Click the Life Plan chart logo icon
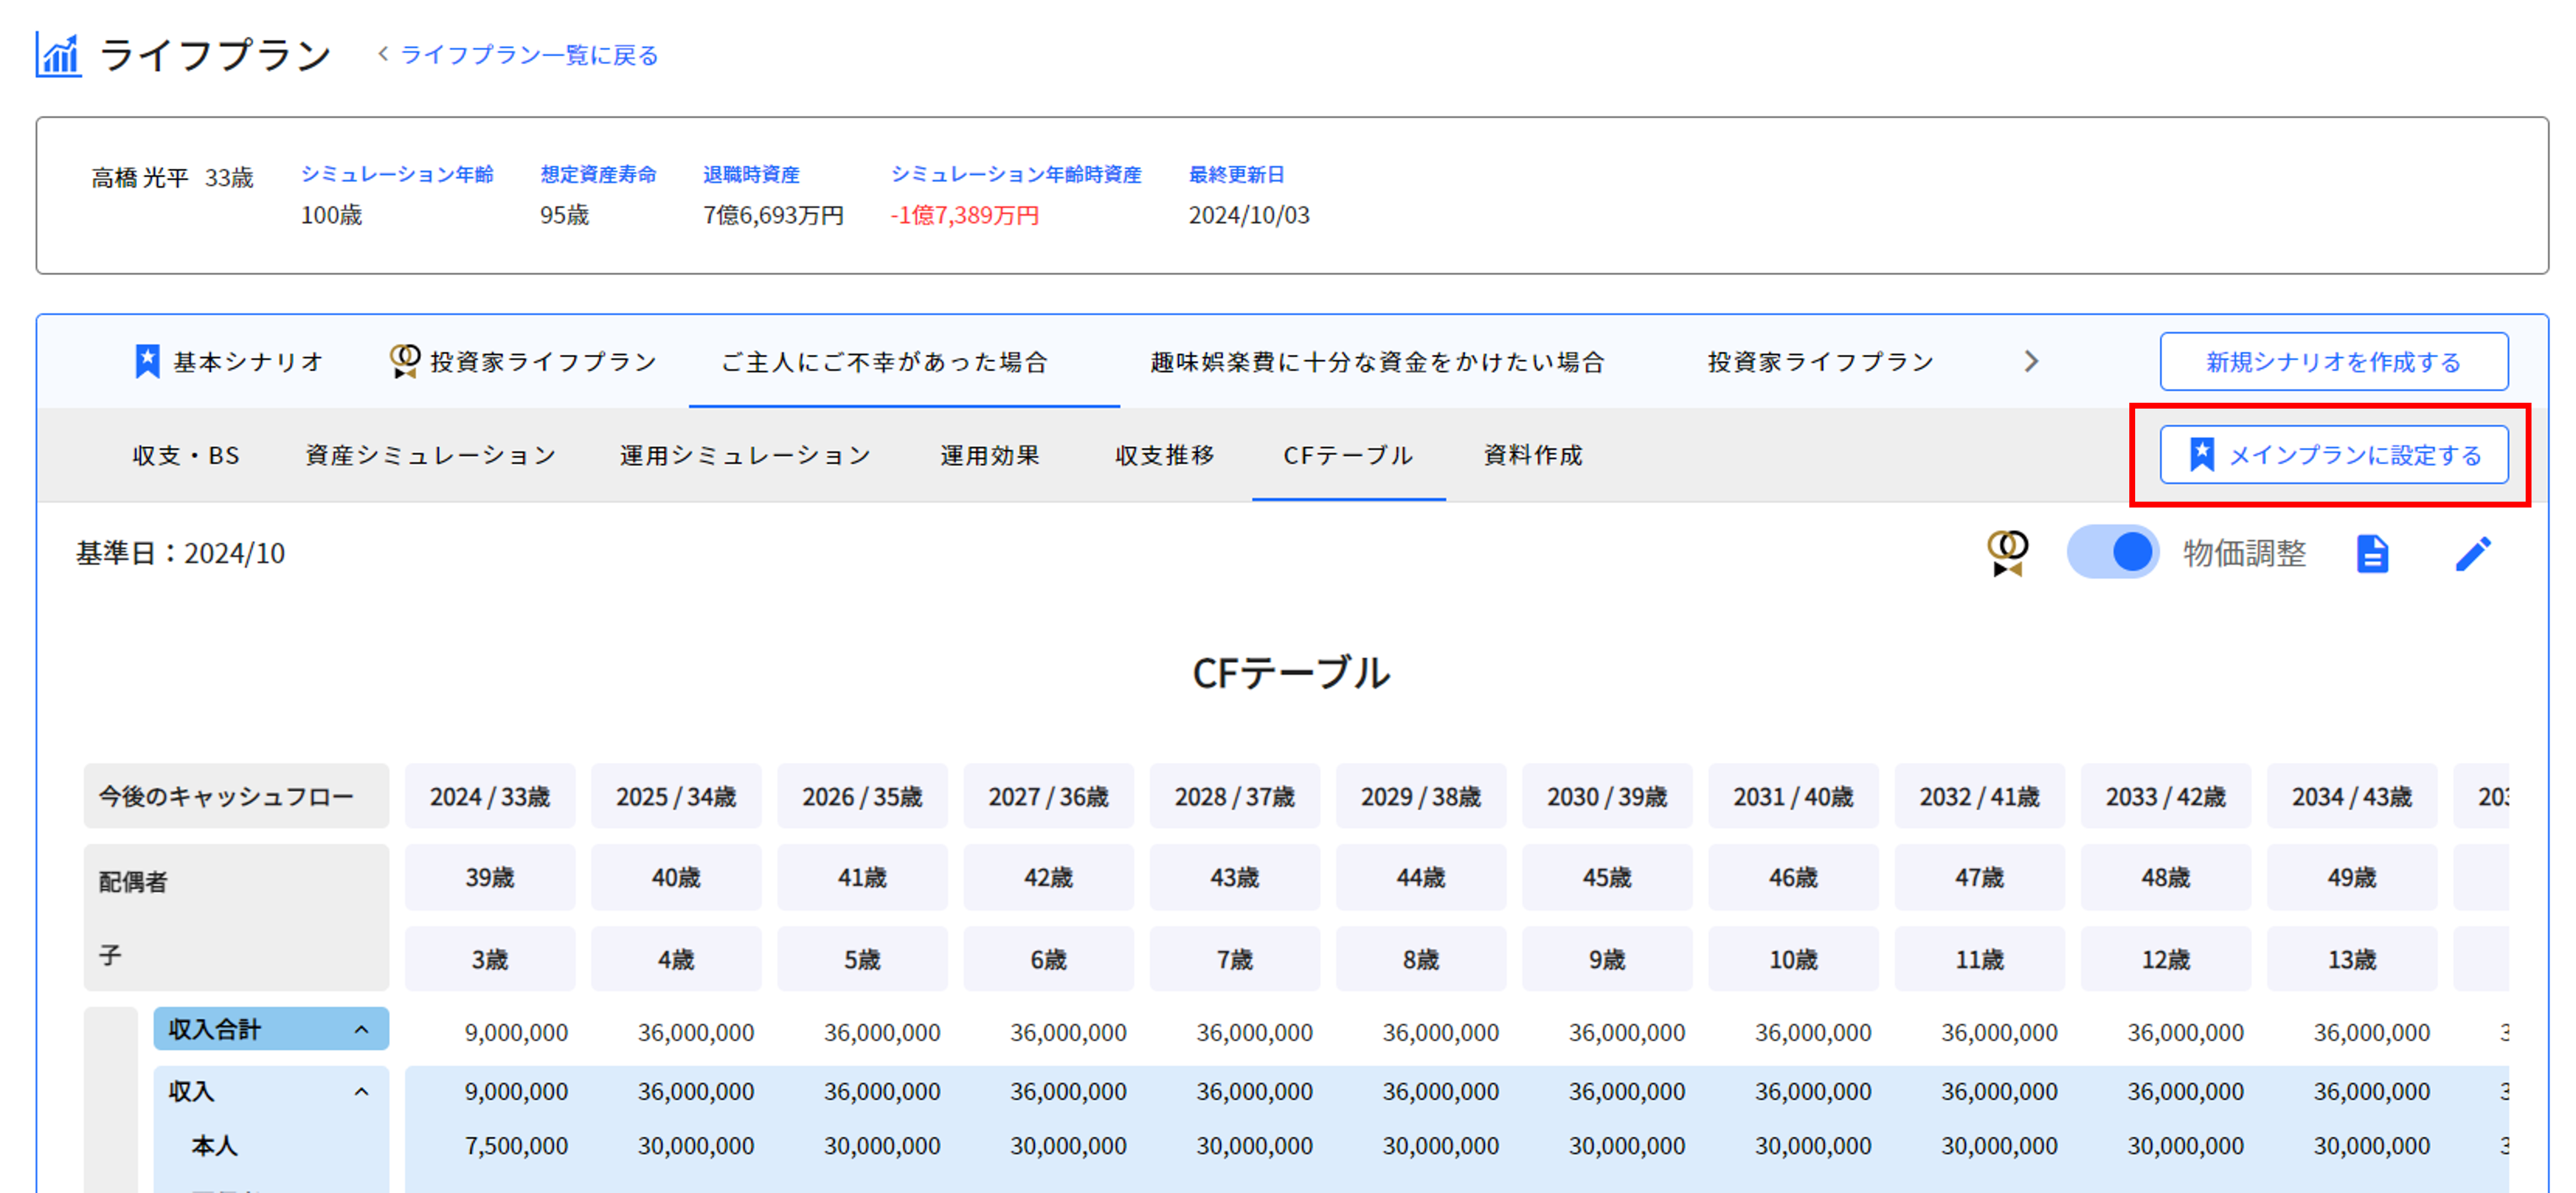2576x1193 pixels. pos(58,55)
